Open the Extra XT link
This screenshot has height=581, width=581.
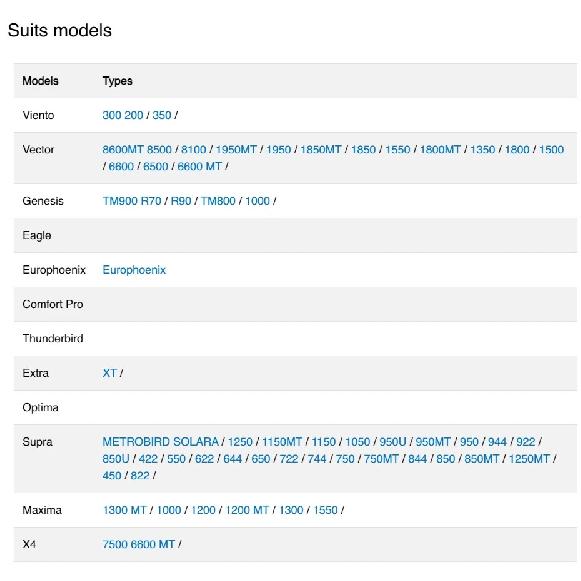(110, 373)
